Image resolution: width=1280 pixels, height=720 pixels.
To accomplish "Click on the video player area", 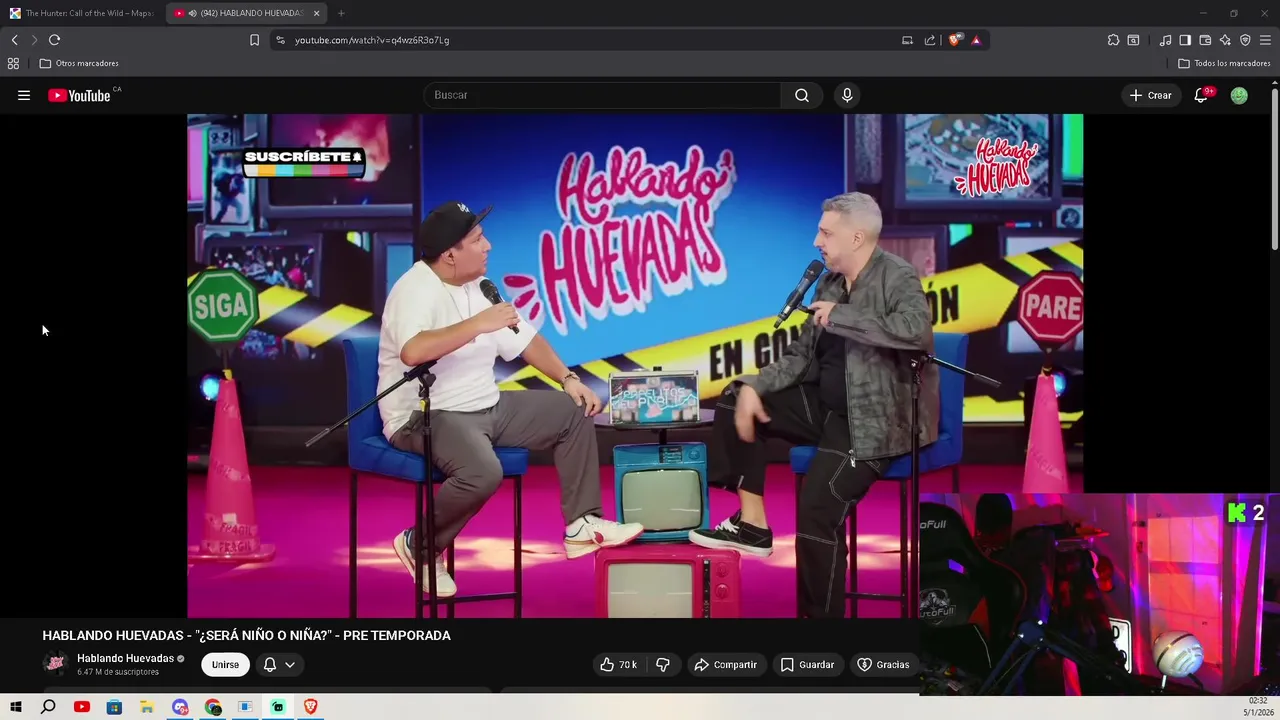I will (x=635, y=366).
